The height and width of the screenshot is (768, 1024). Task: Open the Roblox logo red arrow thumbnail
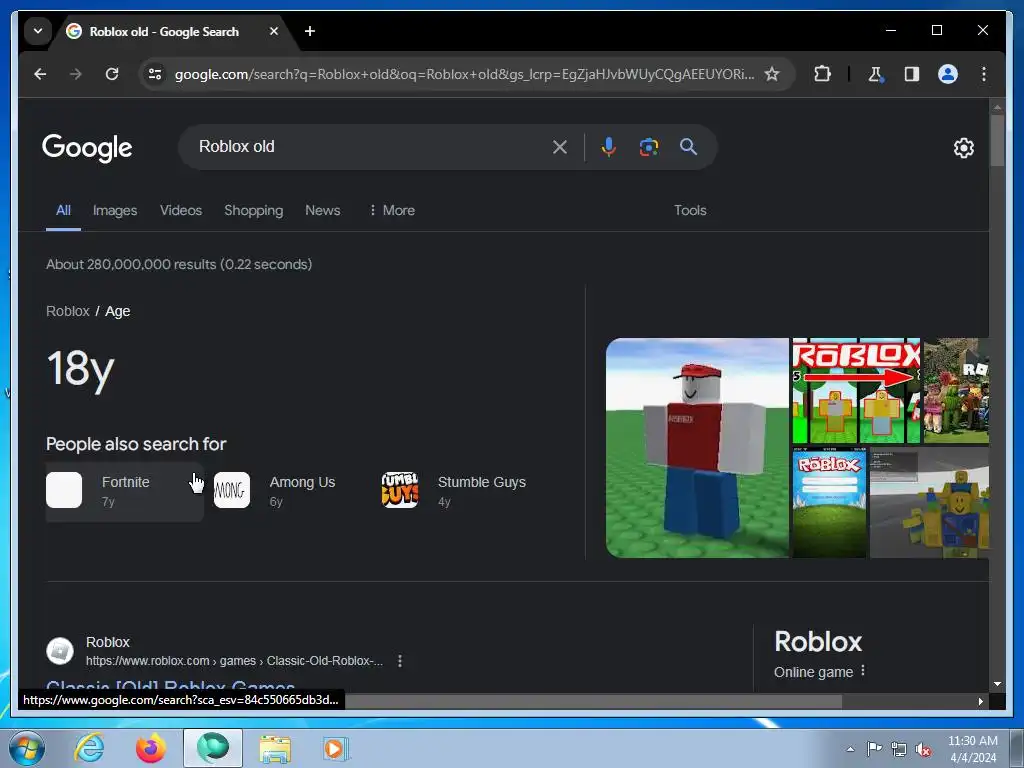point(856,391)
